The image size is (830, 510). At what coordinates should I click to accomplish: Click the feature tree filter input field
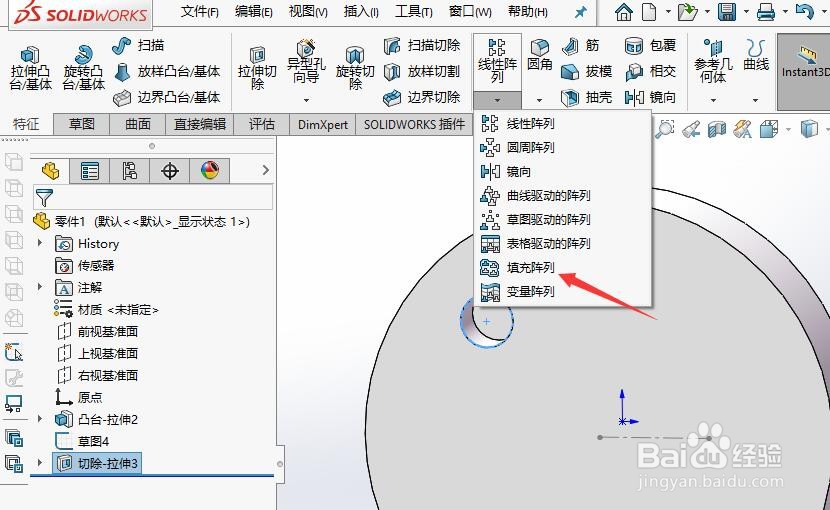[x=153, y=197]
